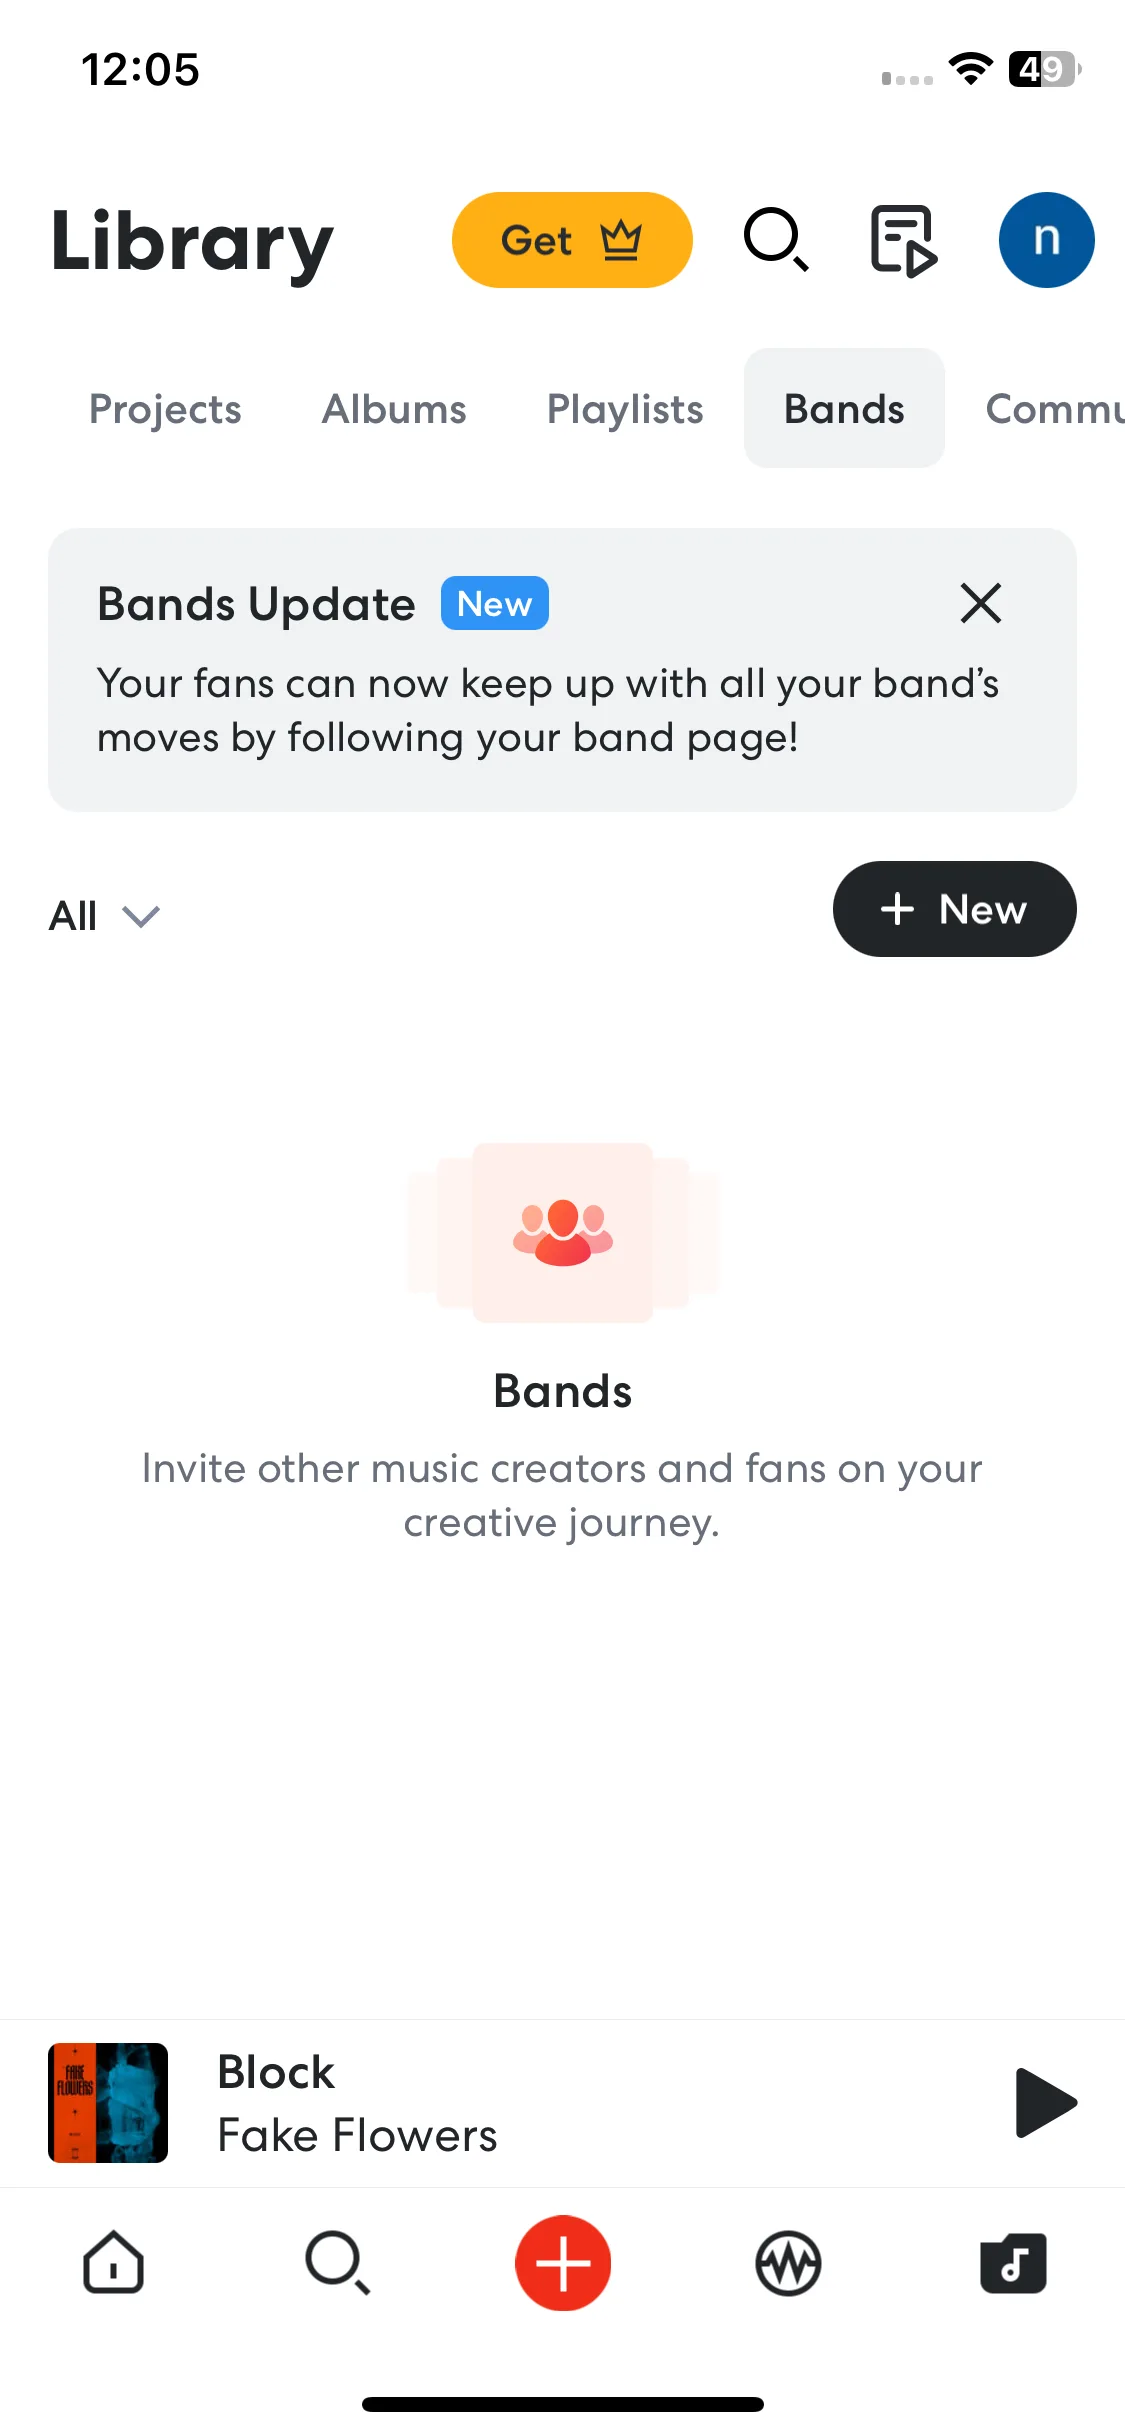Open the Fake Flowers album artwork thumbnail
The height and width of the screenshot is (2436, 1125).
pyautogui.click(x=108, y=2102)
